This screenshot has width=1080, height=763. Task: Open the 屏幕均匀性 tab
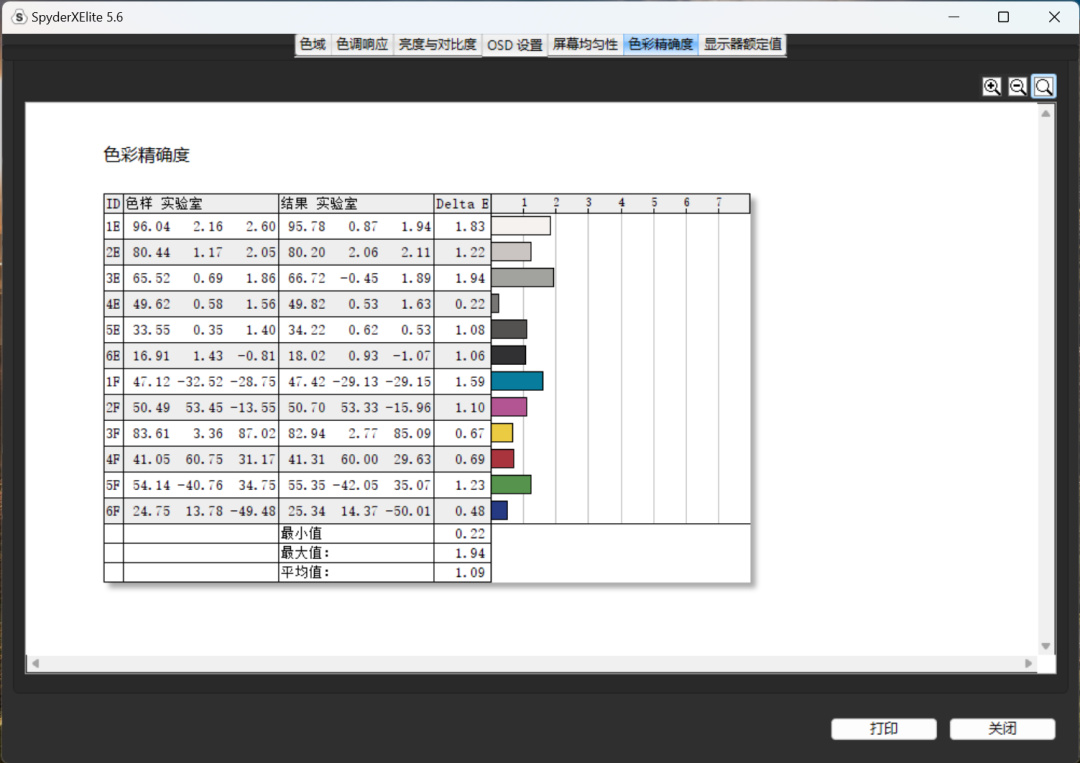pyautogui.click(x=585, y=45)
